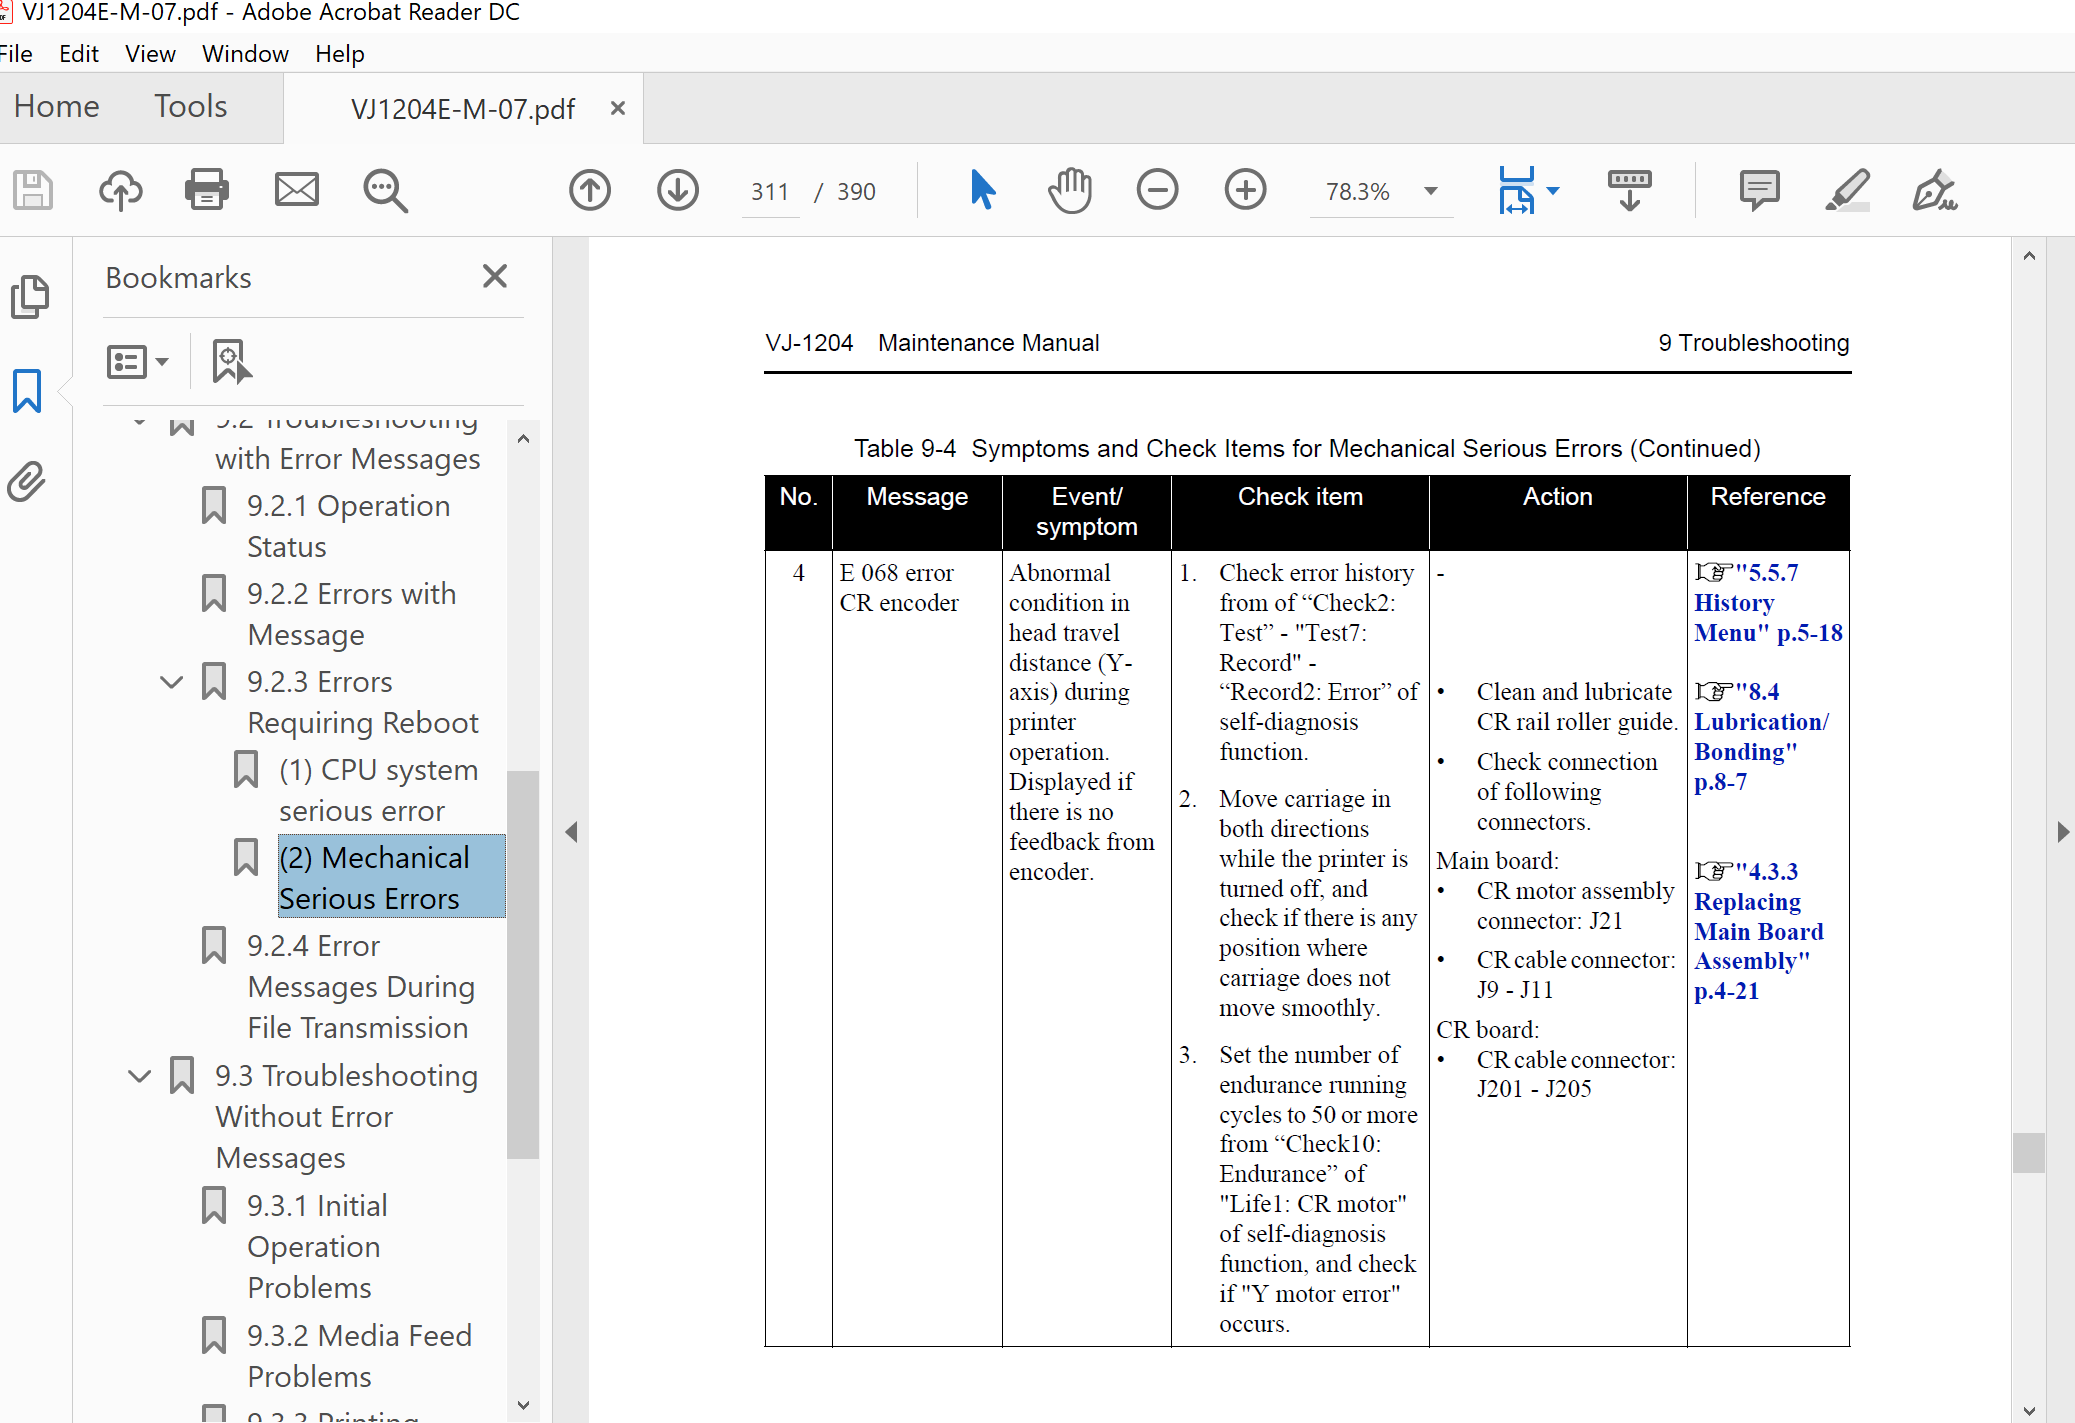Follow the 5.5.7 History Menu p.5-18 link

coord(1768,603)
